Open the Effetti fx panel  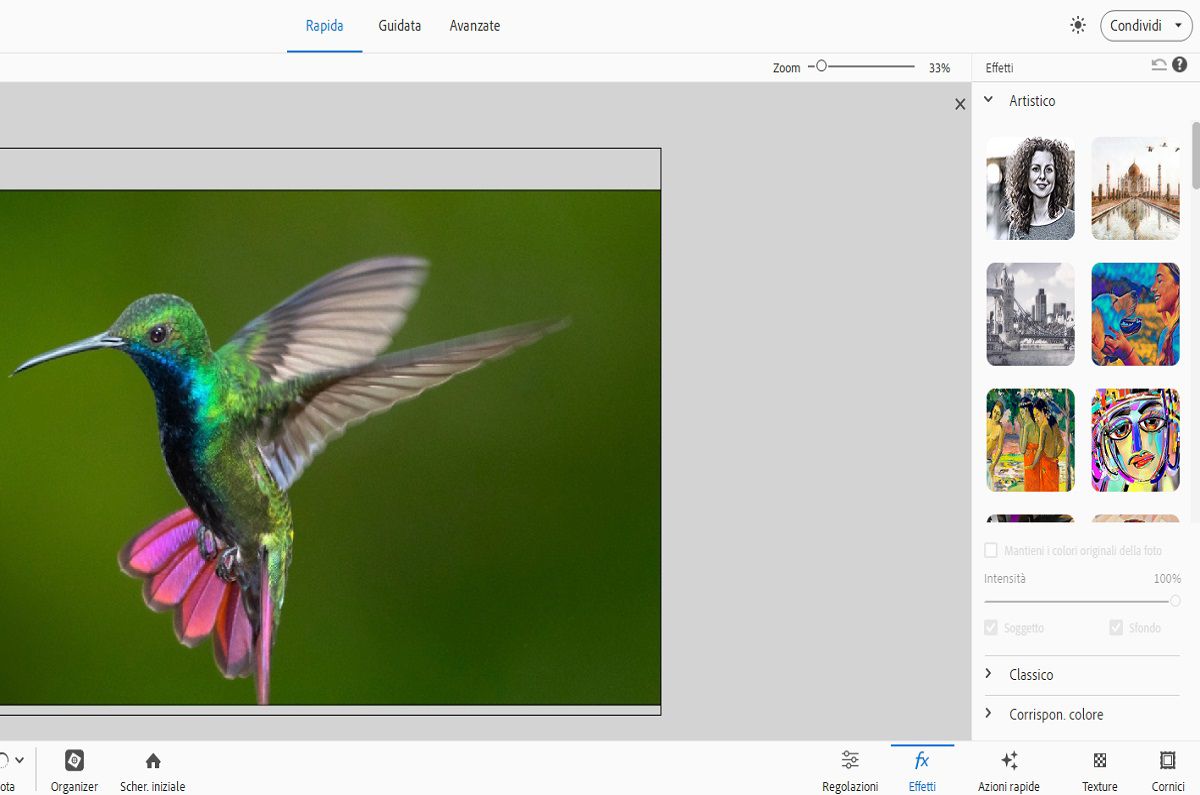[922, 770]
